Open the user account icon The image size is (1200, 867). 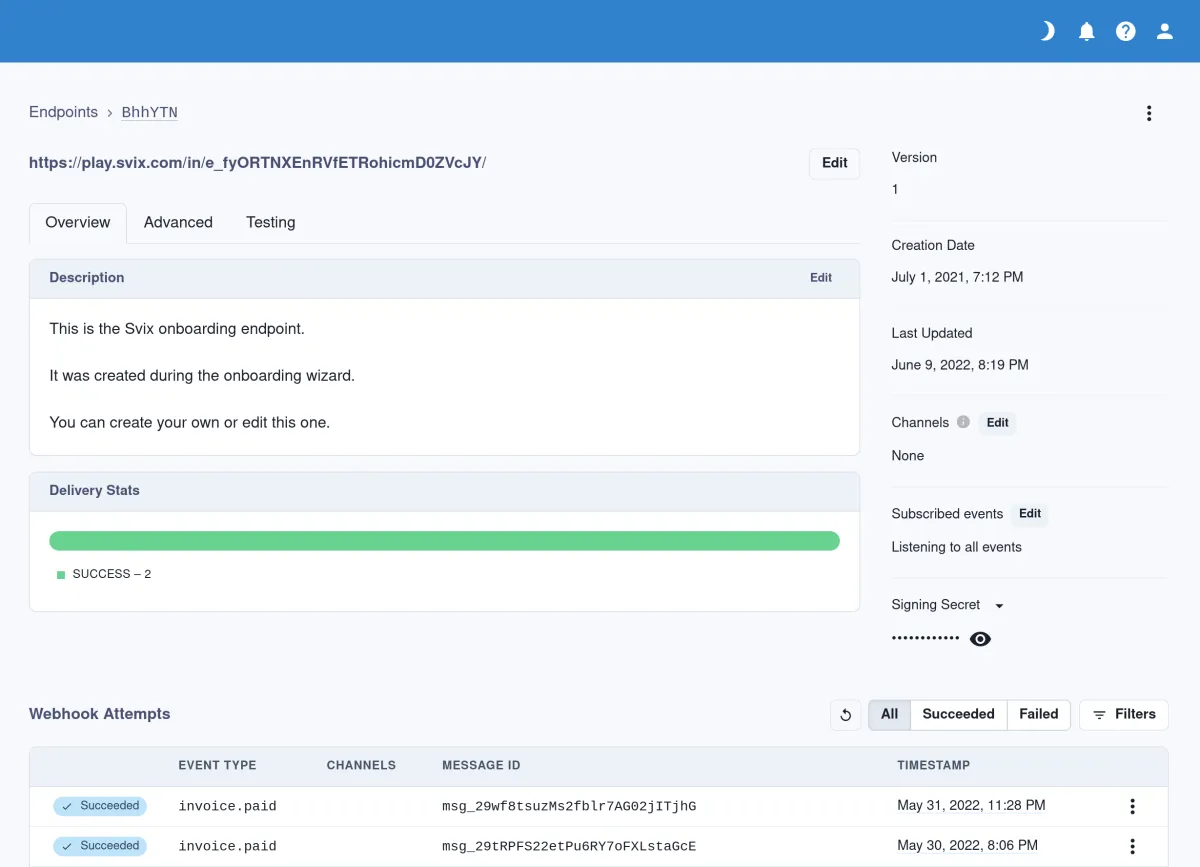[1165, 31]
